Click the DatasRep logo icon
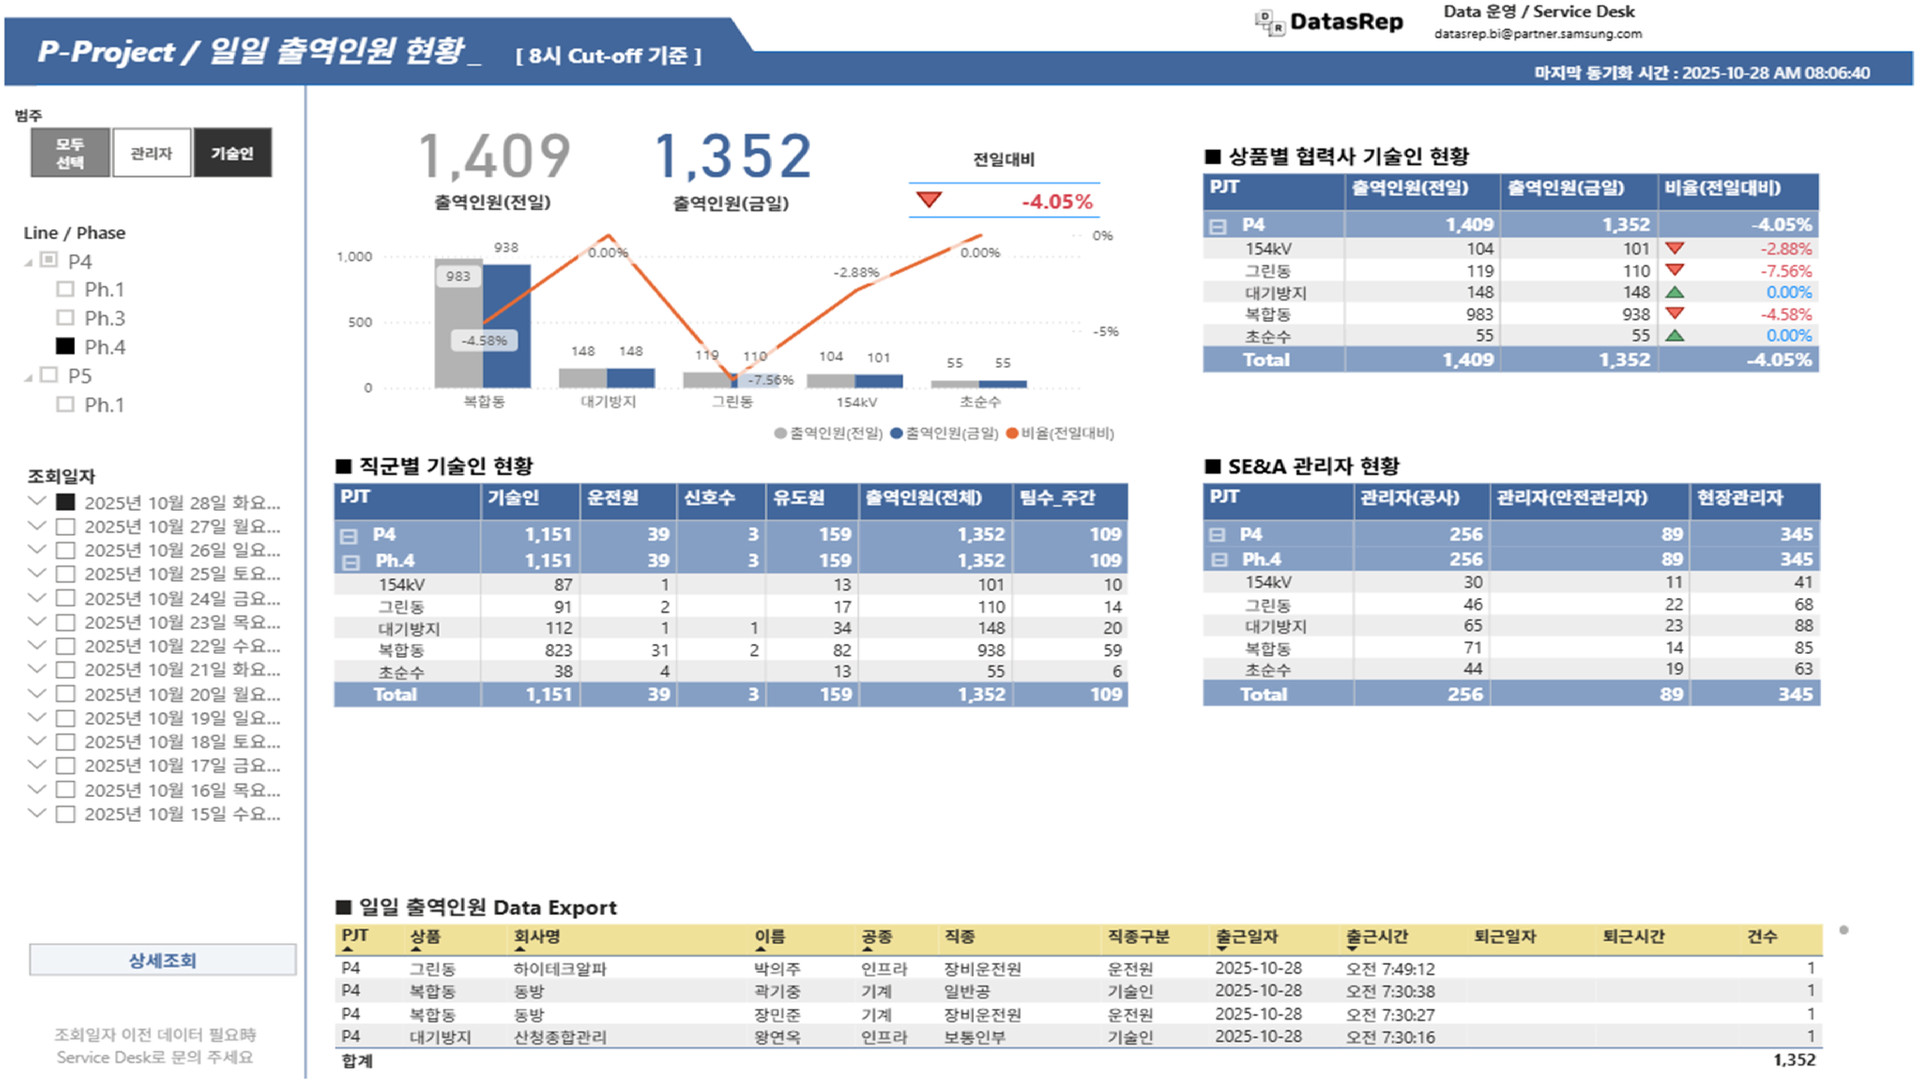Image resolution: width=1920 pixels, height=1080 pixels. pos(1269,22)
